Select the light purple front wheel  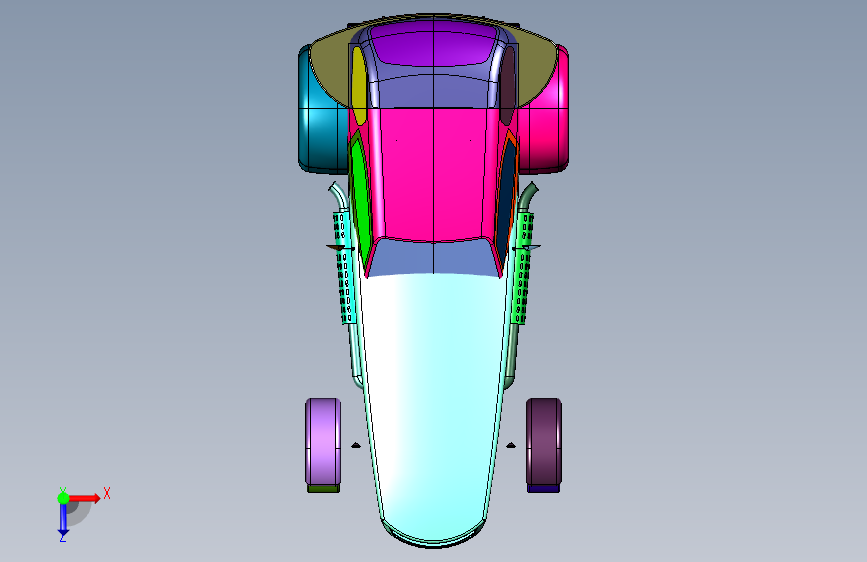click(x=323, y=441)
